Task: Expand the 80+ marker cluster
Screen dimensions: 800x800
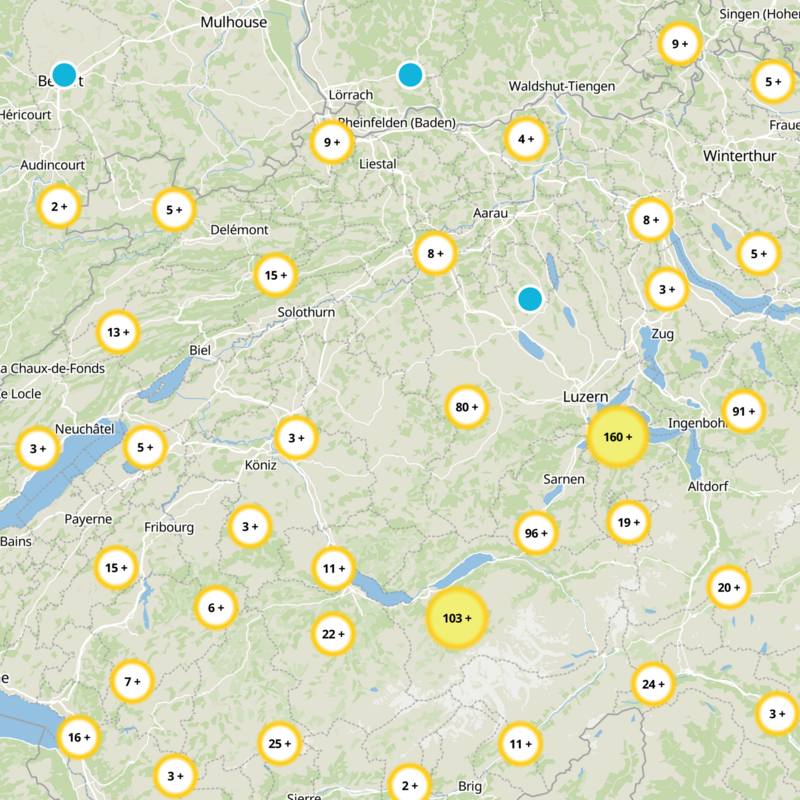Action: (x=464, y=407)
